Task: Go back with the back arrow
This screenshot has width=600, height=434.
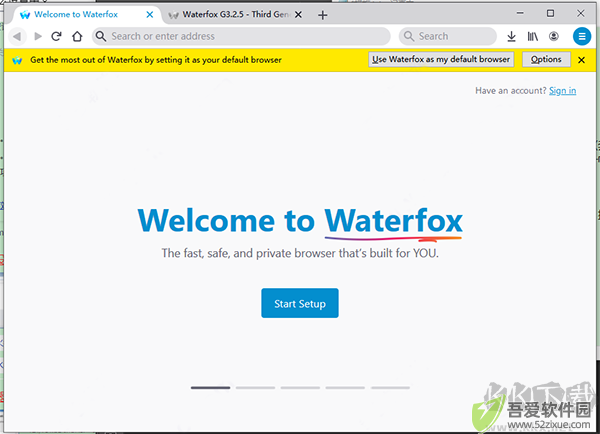Action: click(17, 36)
